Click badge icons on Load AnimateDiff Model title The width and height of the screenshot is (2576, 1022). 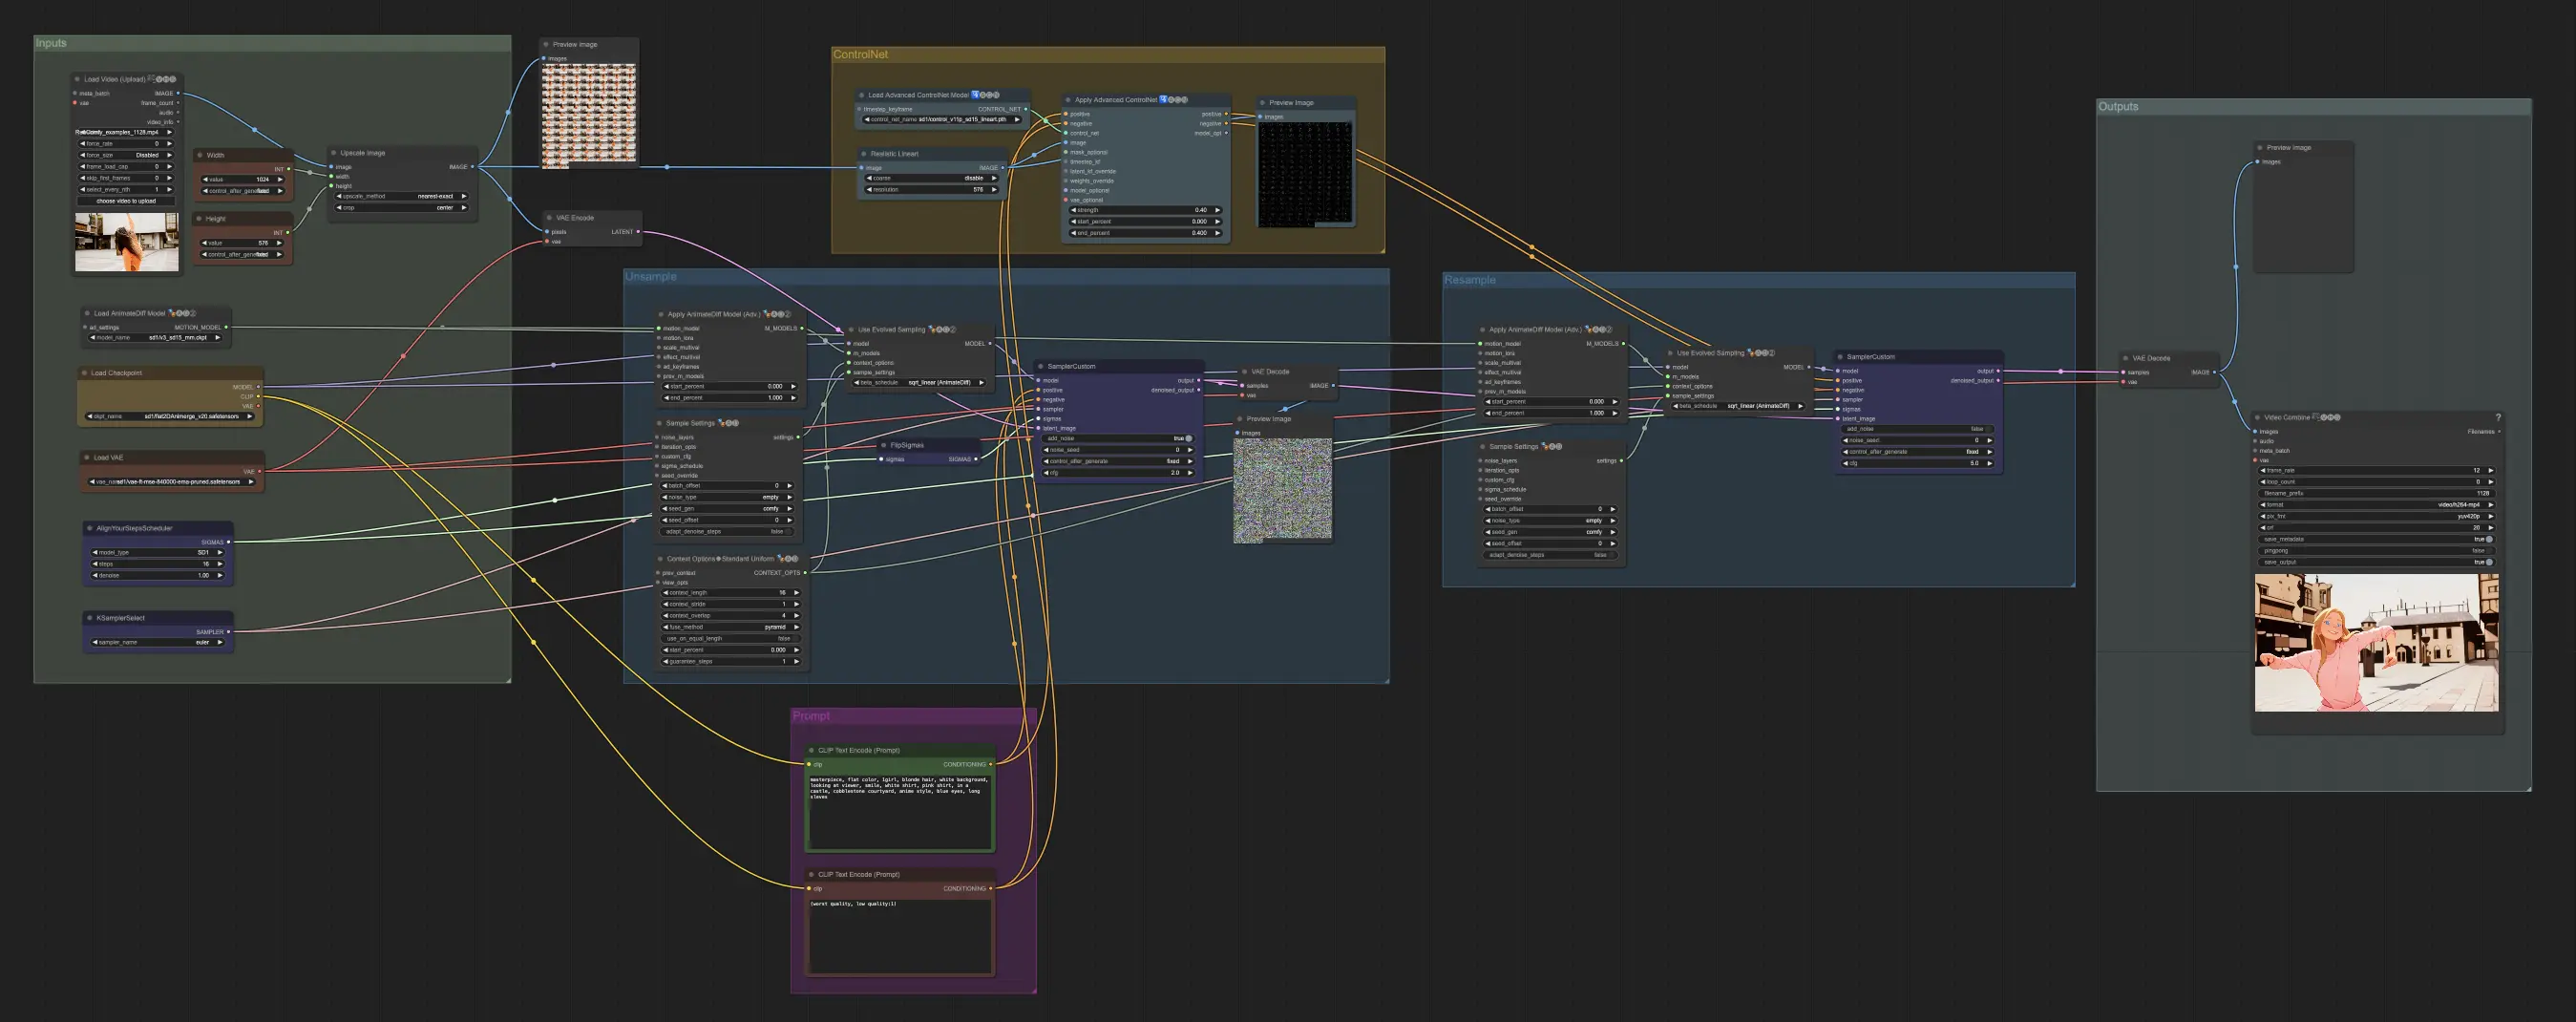pyautogui.click(x=182, y=313)
